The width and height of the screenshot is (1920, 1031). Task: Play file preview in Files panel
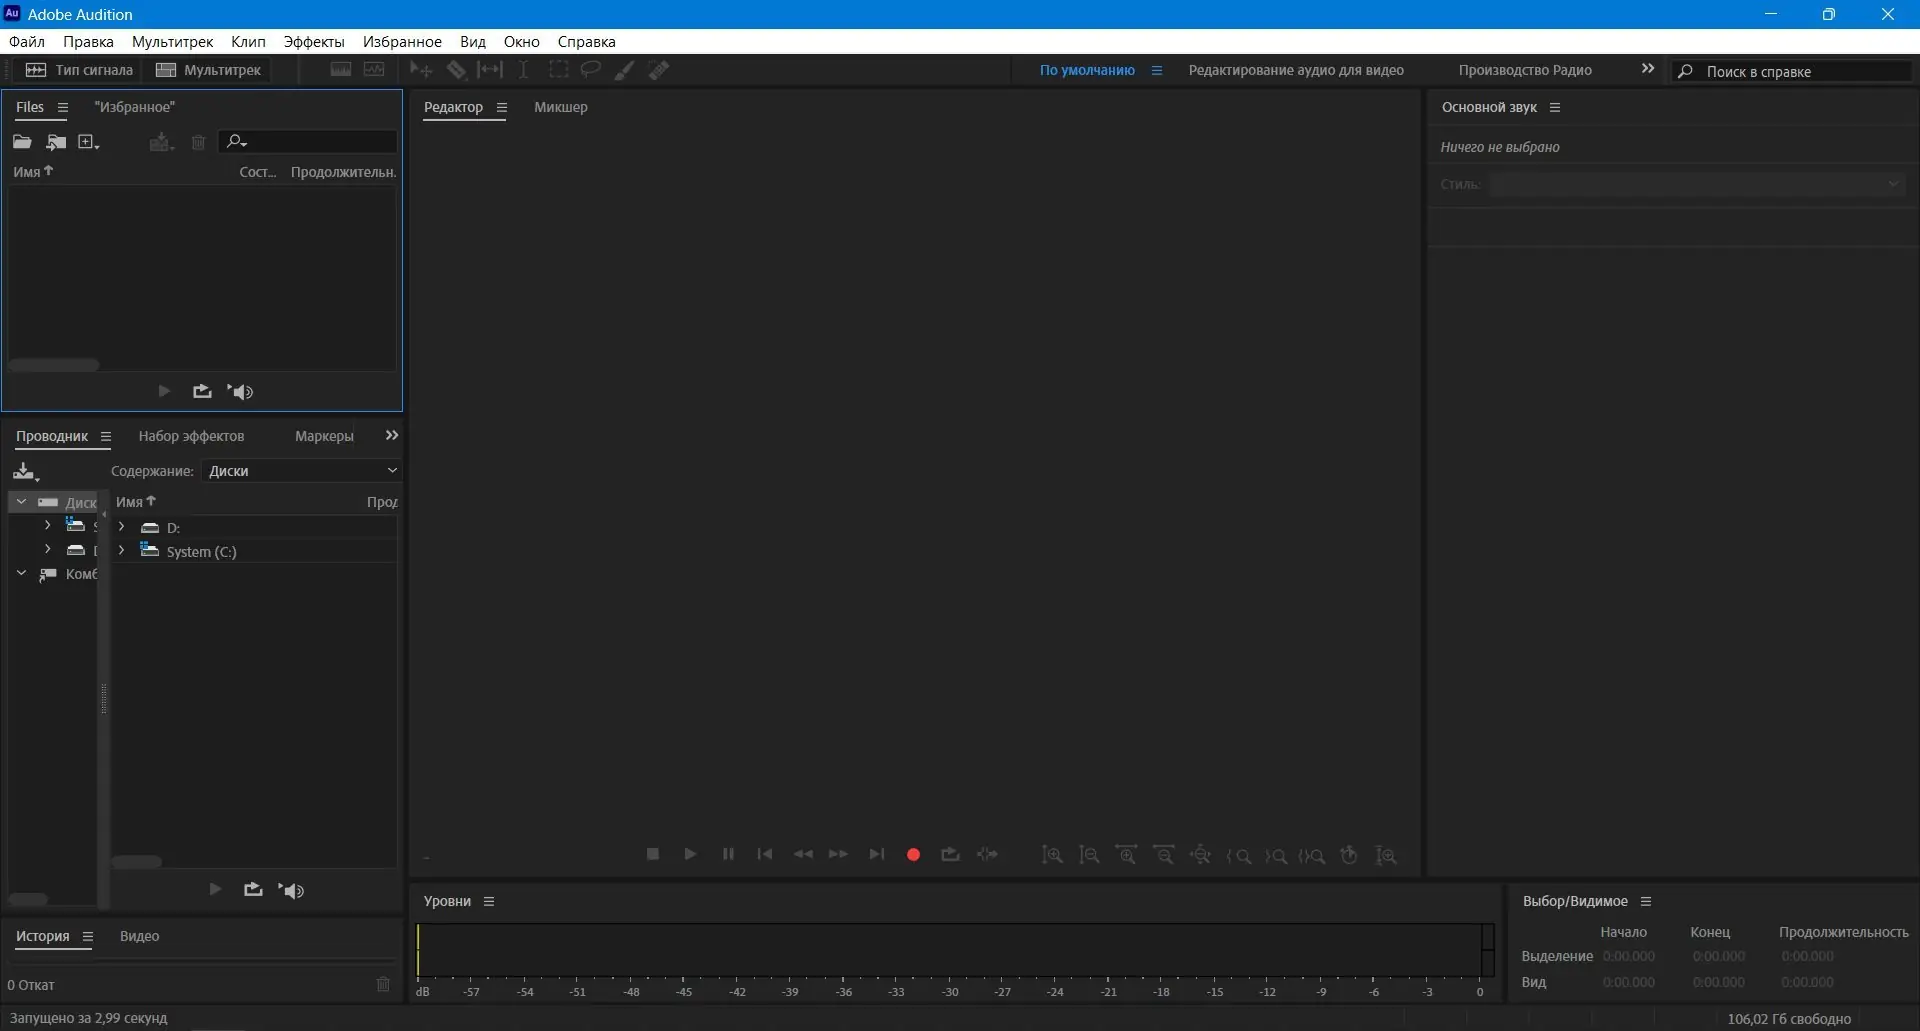(164, 391)
